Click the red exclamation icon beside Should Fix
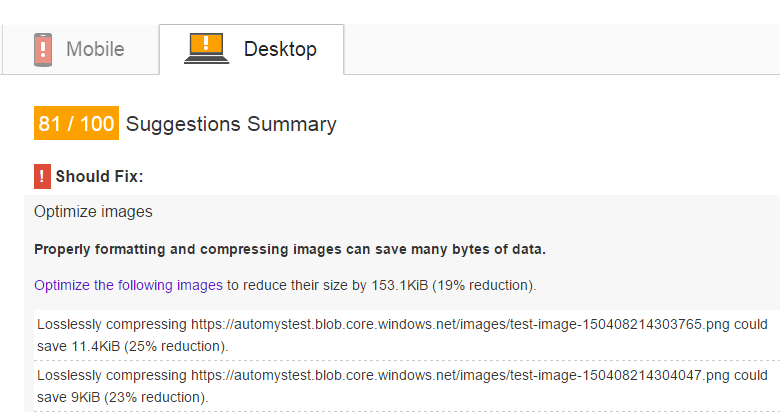 pos(42,176)
